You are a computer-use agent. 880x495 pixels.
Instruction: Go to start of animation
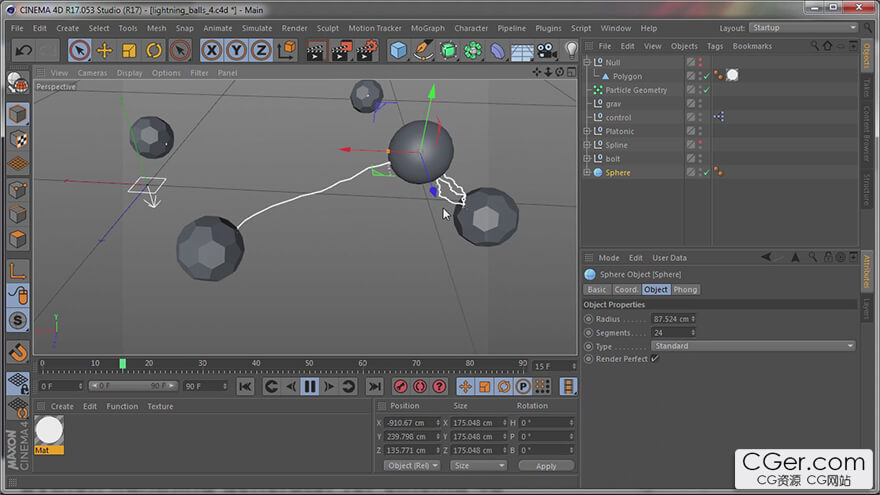(245, 386)
